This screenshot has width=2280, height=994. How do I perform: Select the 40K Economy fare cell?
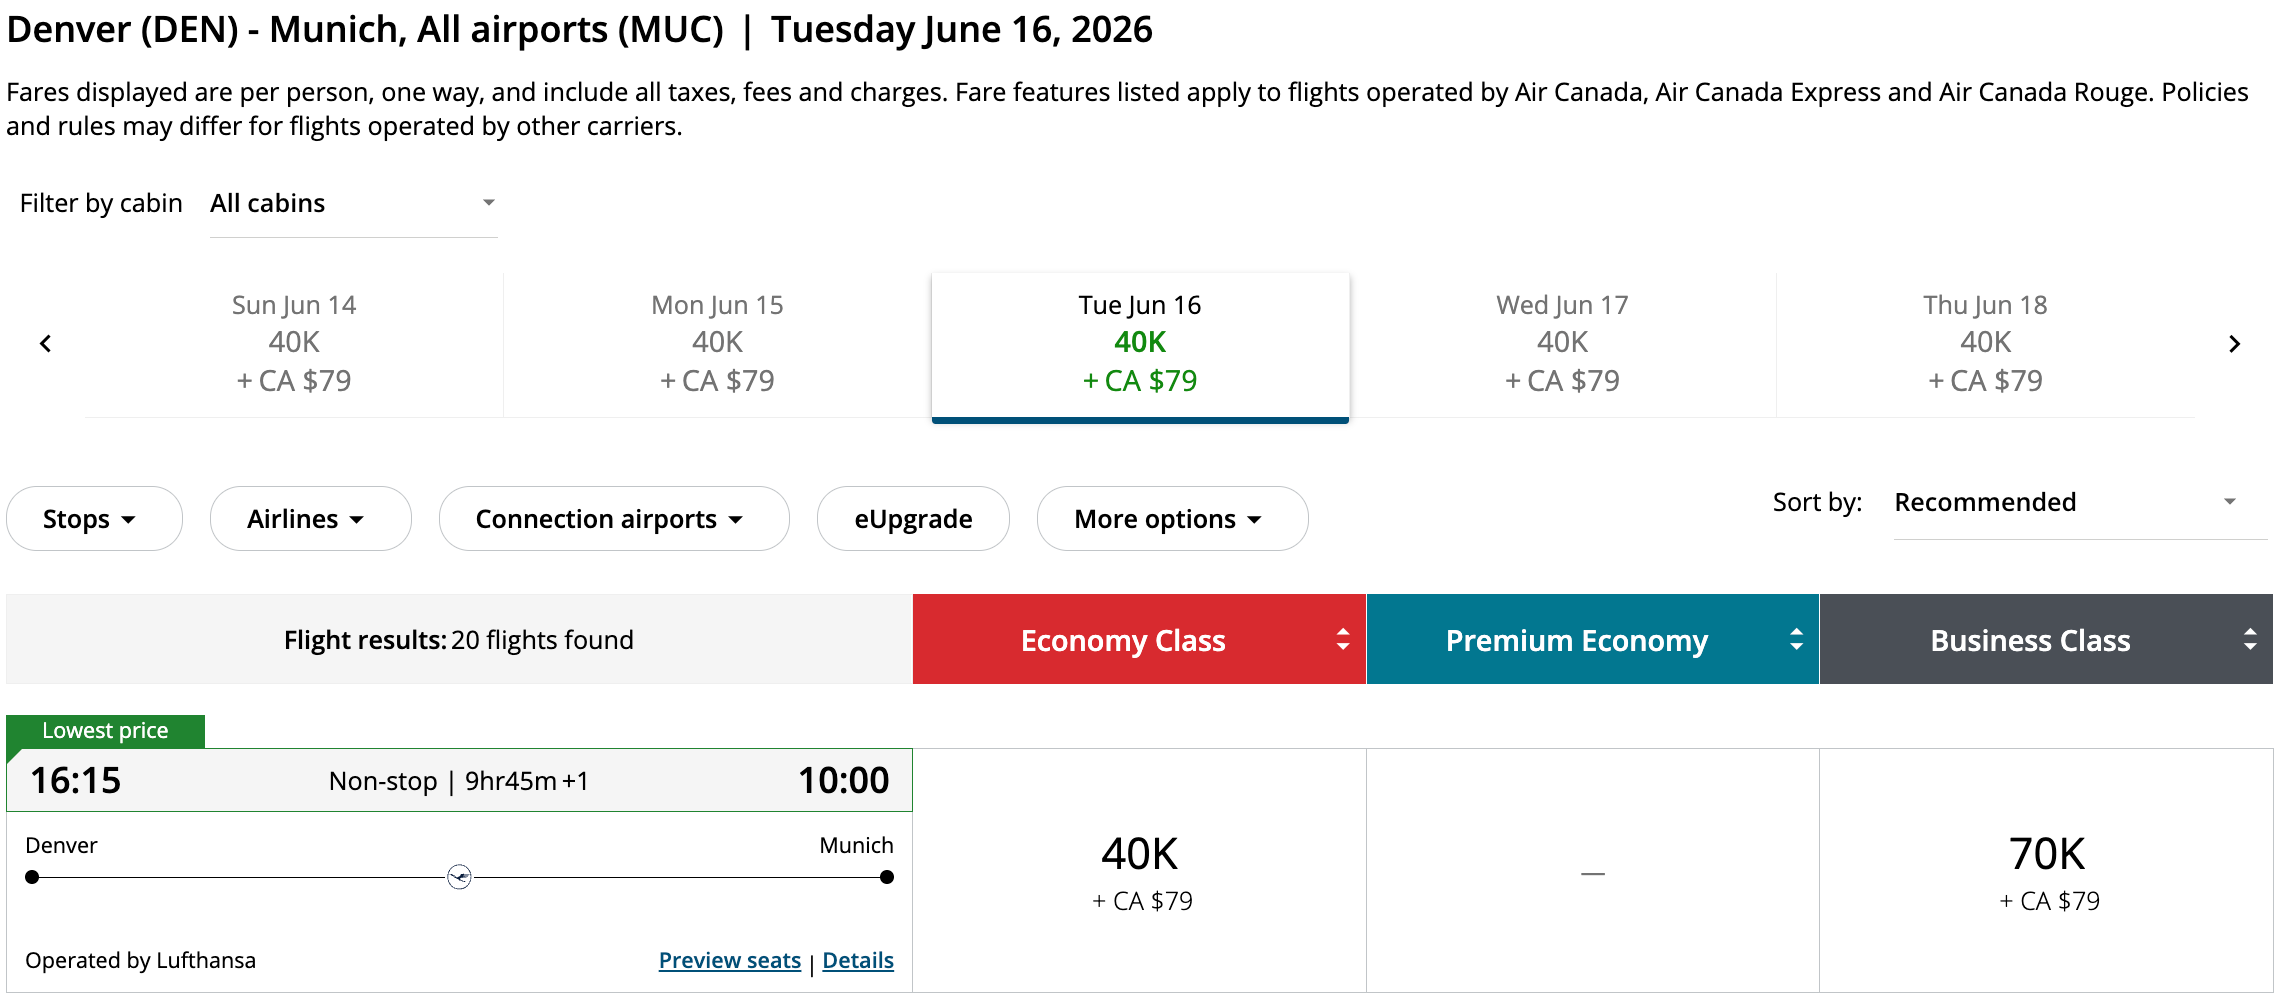coord(1140,871)
